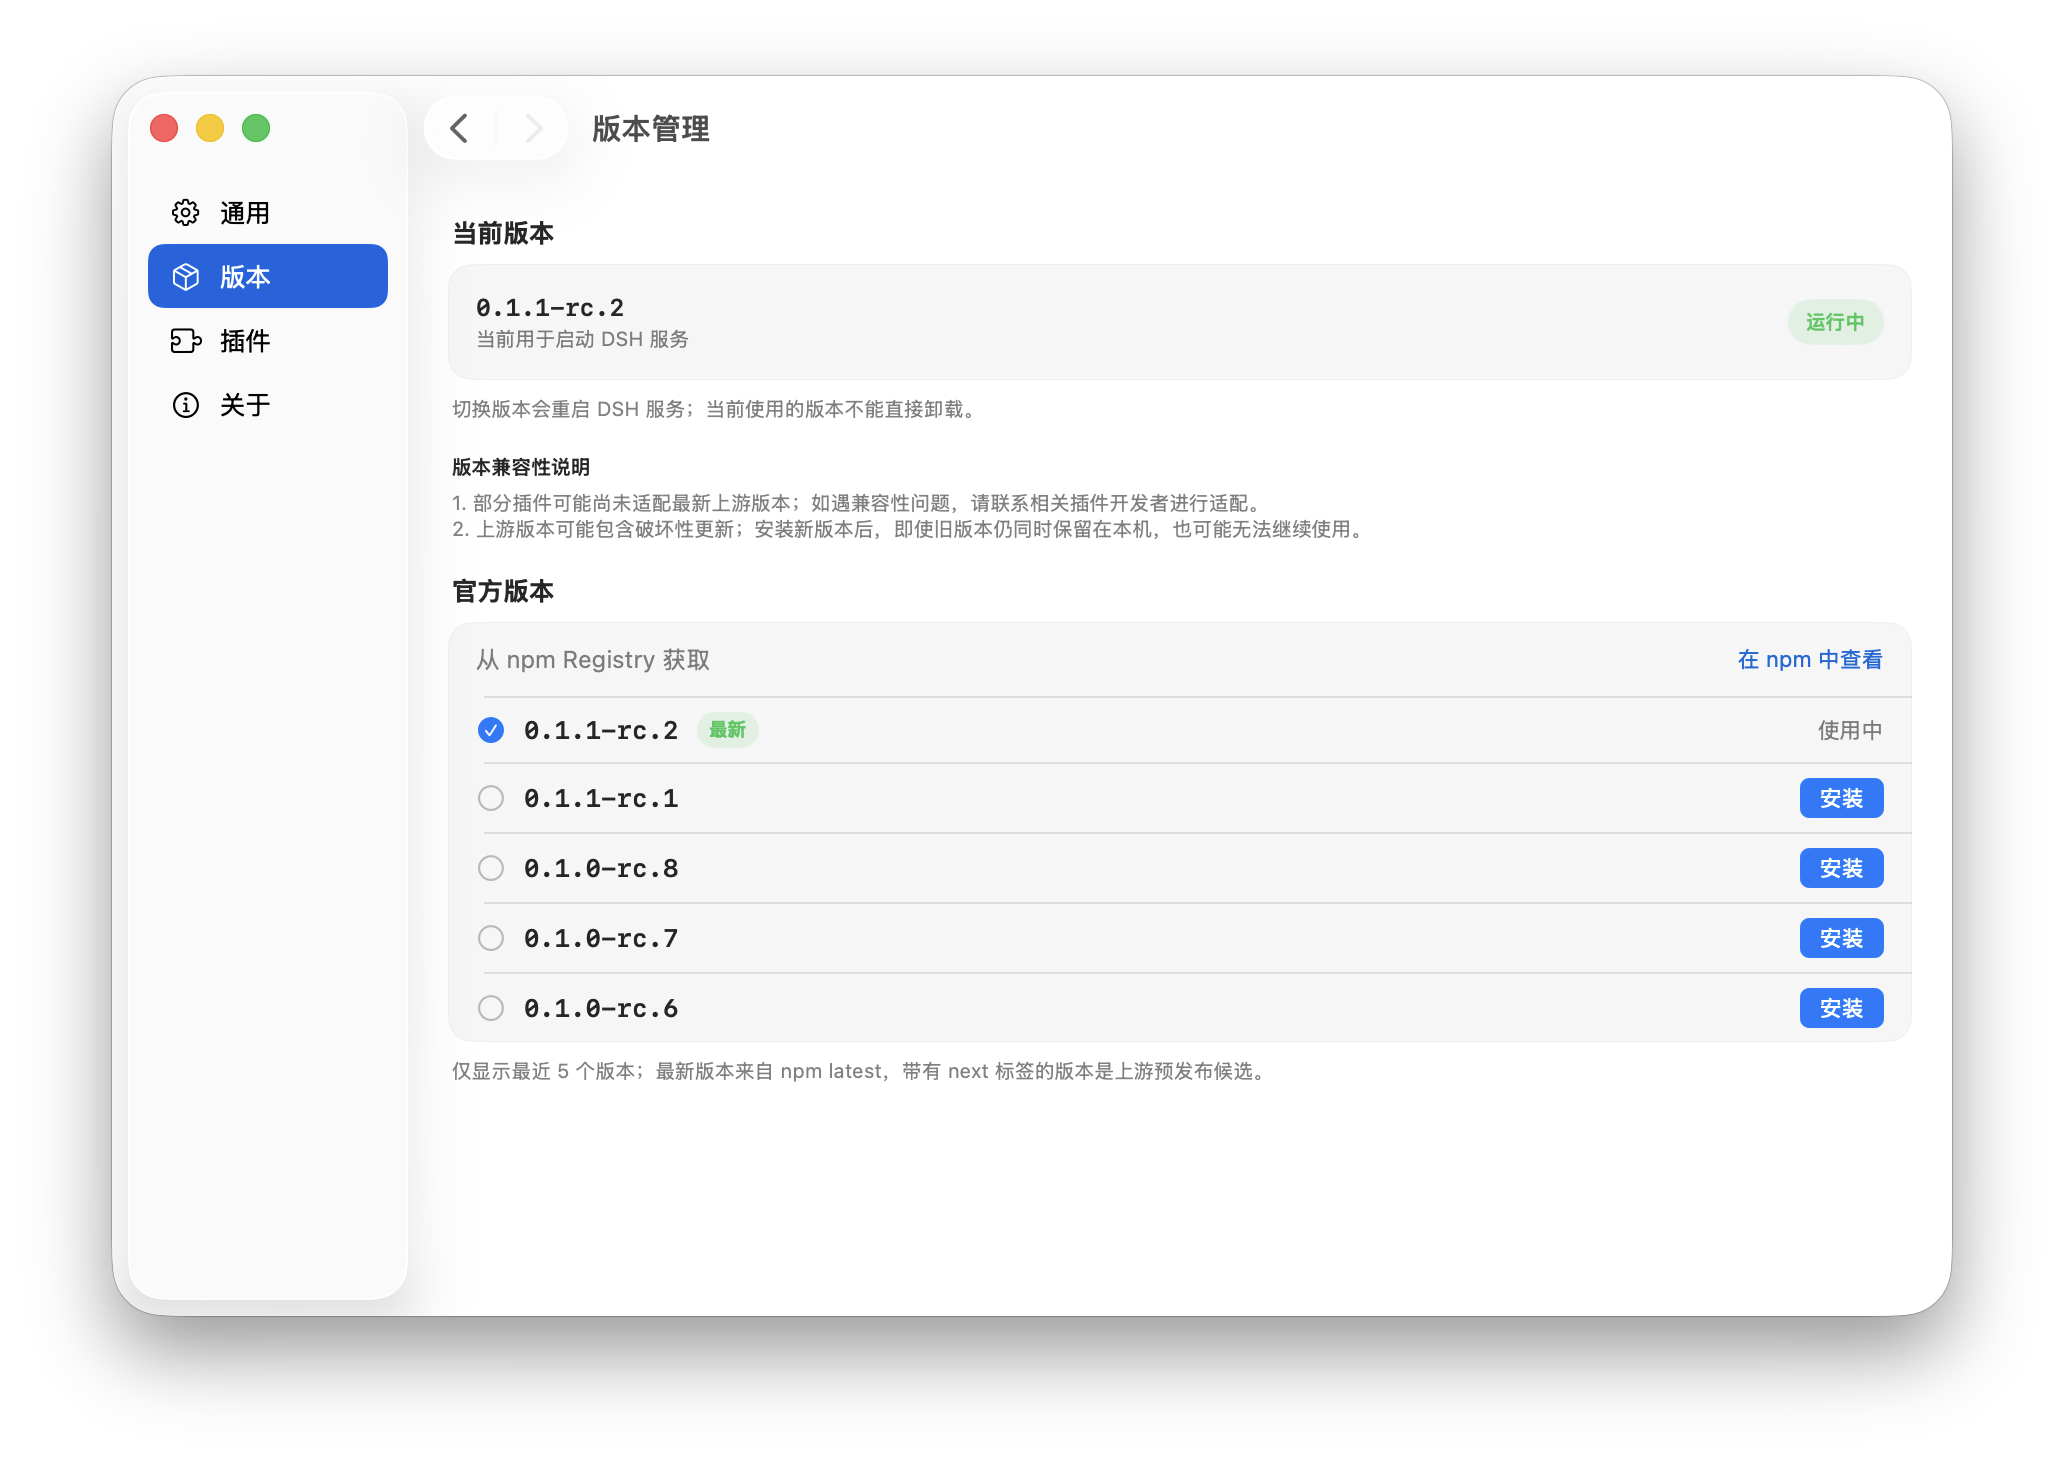Image resolution: width=2064 pixels, height=1464 pixels.
Task: Click the plugin icon beside 插件
Action: (186, 340)
